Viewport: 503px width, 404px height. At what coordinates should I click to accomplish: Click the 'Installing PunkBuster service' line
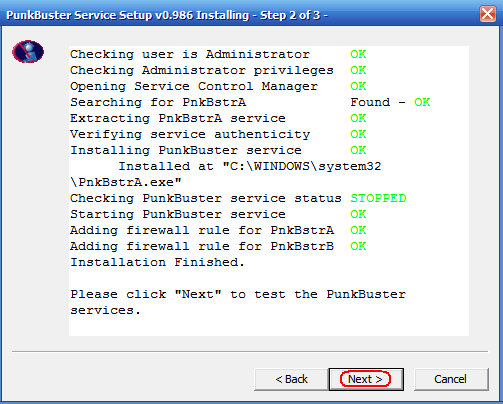pyautogui.click(x=186, y=150)
